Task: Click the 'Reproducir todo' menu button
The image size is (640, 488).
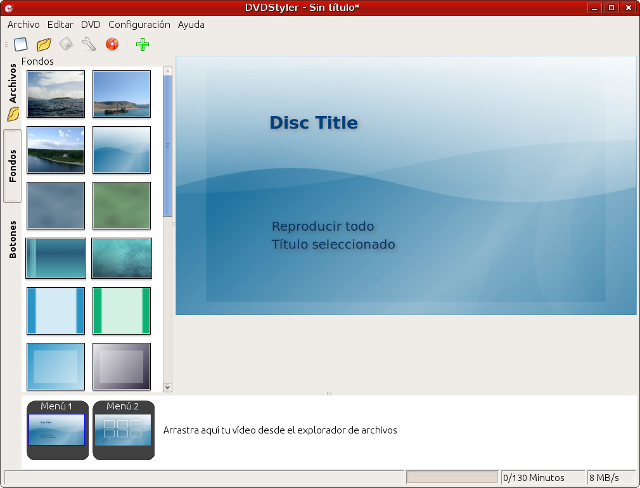Action: 322,226
